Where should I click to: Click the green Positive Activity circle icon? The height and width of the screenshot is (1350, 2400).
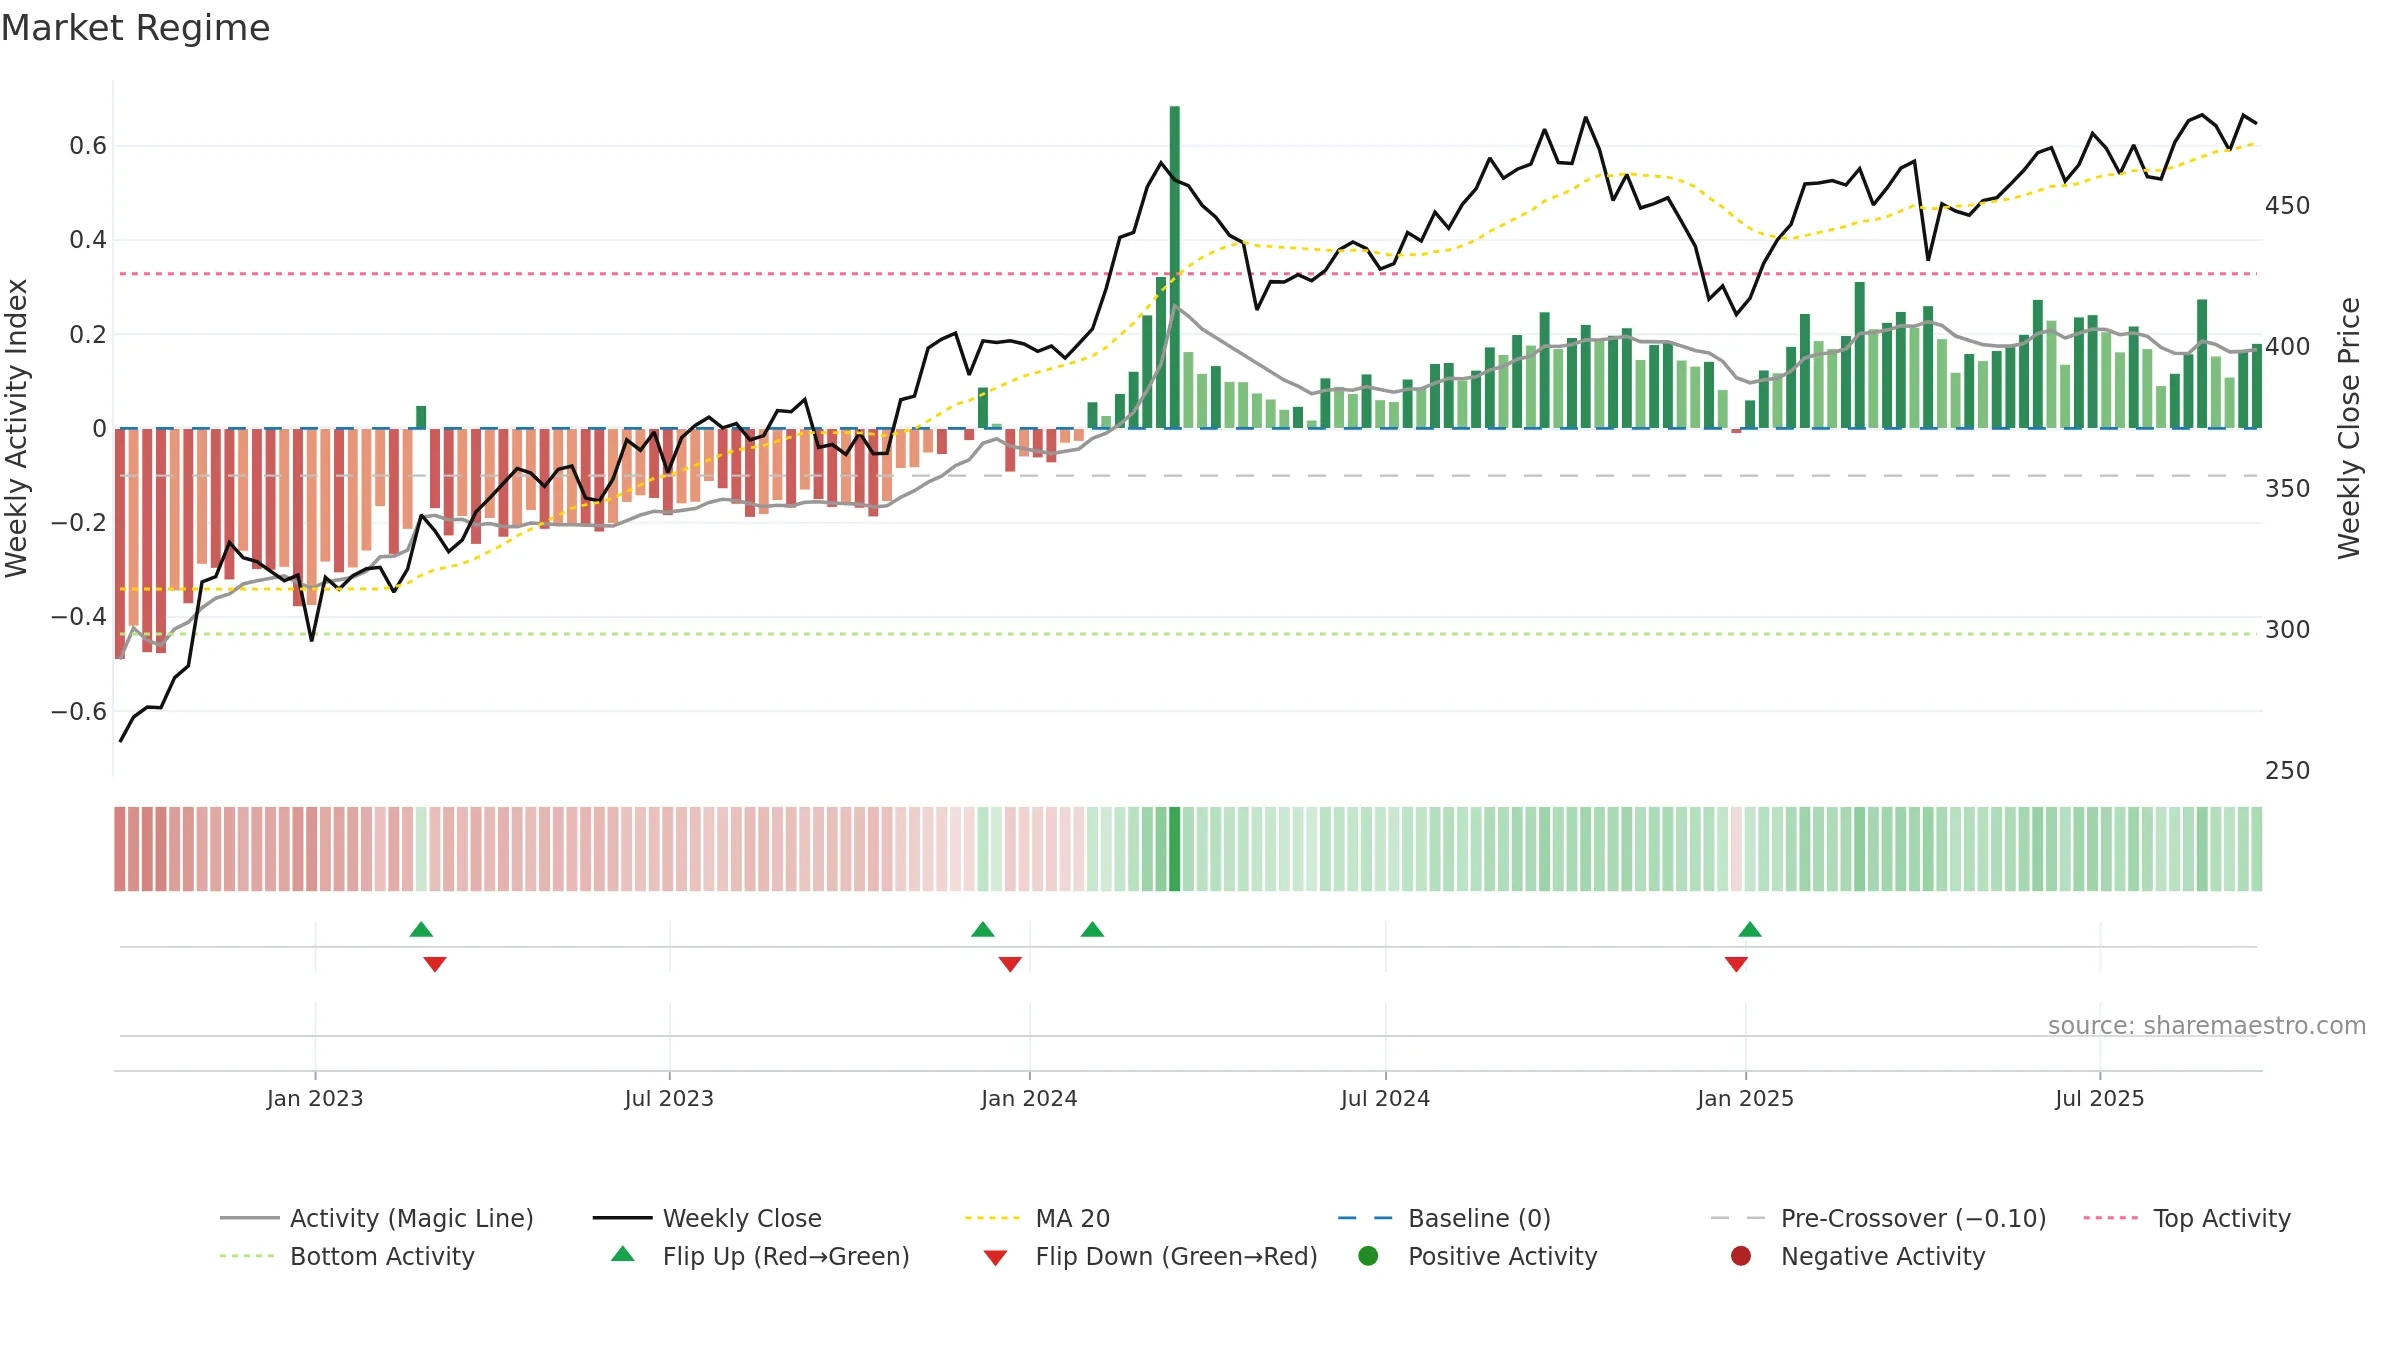click(x=1368, y=1256)
